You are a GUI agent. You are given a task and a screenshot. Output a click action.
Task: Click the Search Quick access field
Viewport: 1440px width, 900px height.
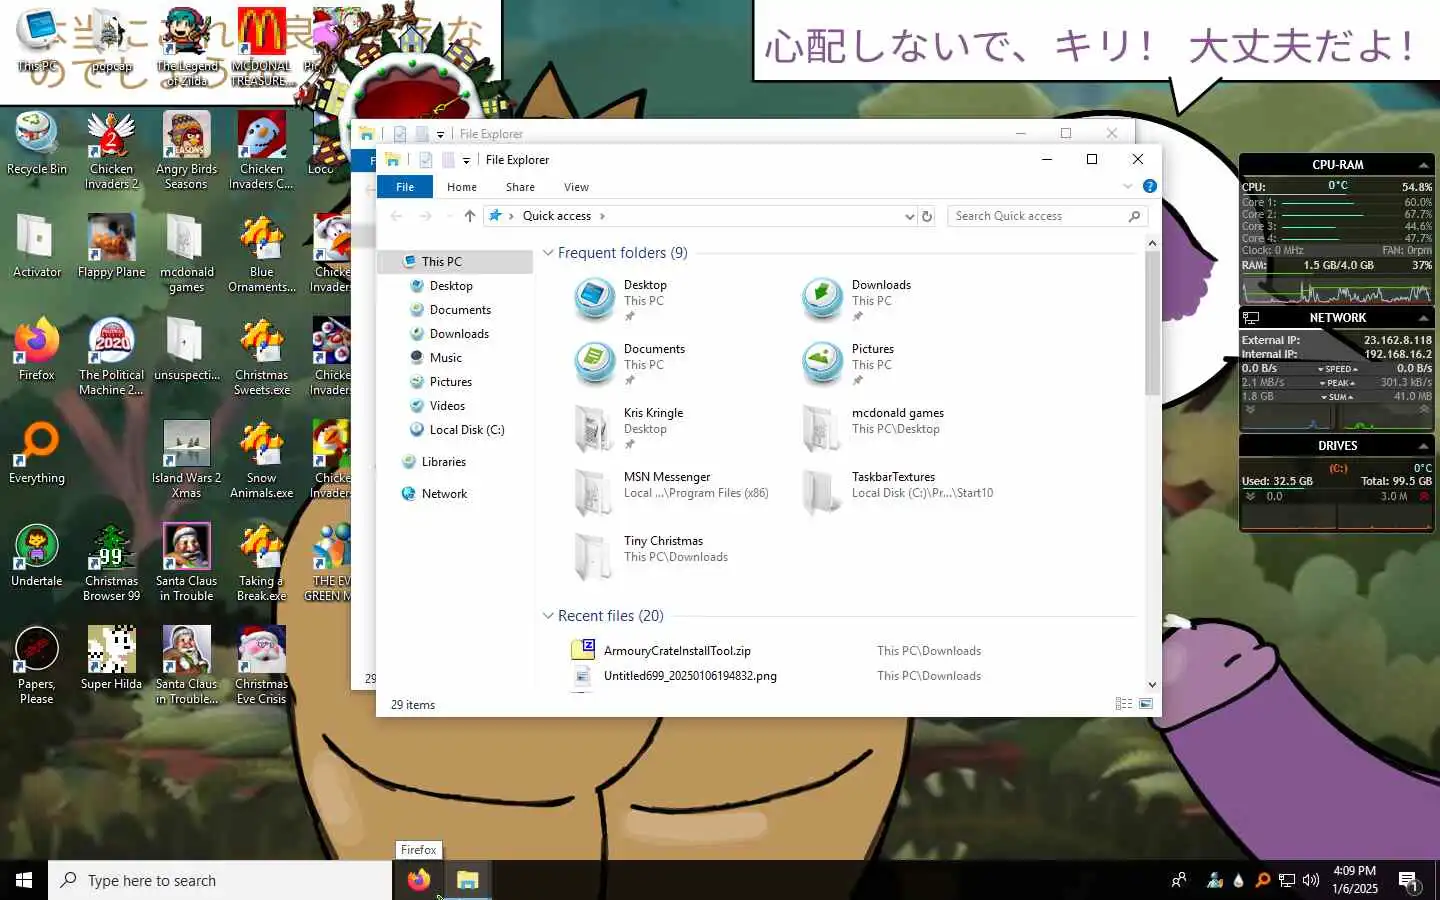point(1047,216)
